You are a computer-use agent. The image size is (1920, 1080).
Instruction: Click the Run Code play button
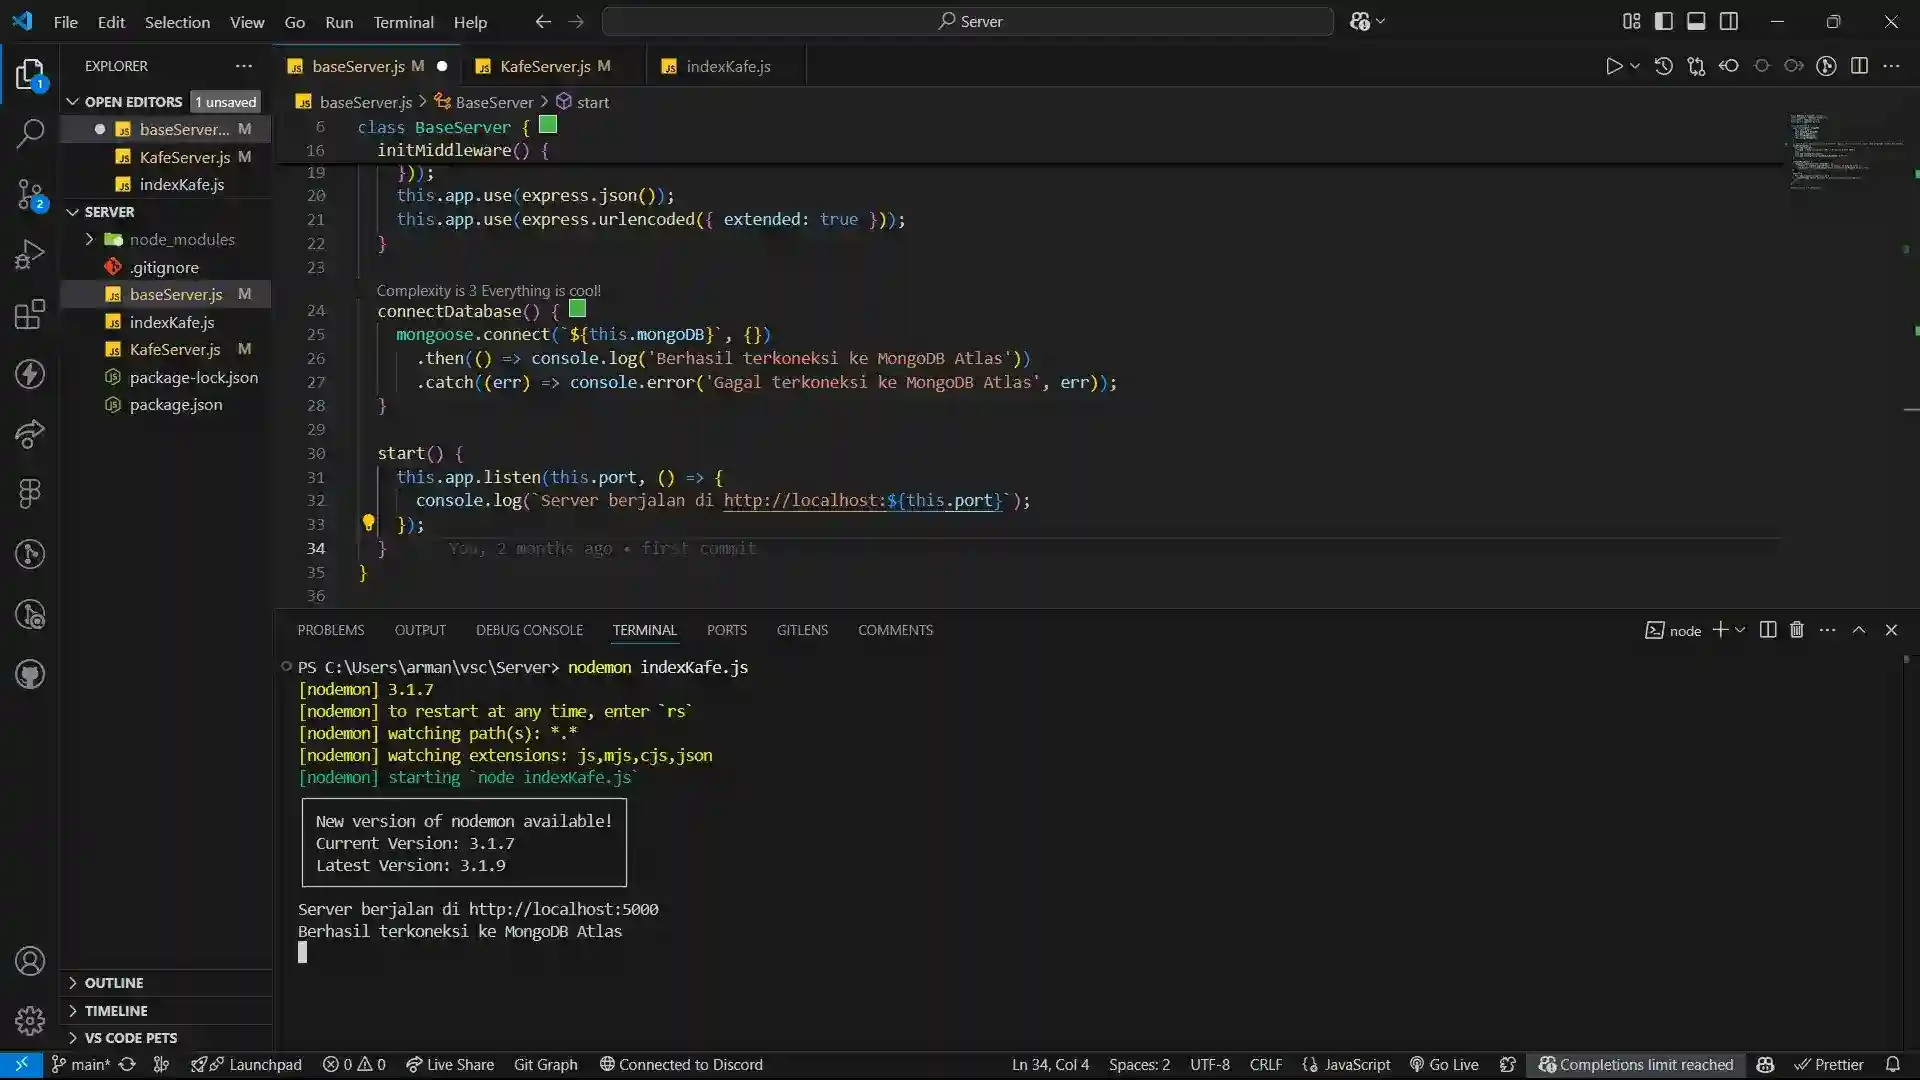[1613, 66]
